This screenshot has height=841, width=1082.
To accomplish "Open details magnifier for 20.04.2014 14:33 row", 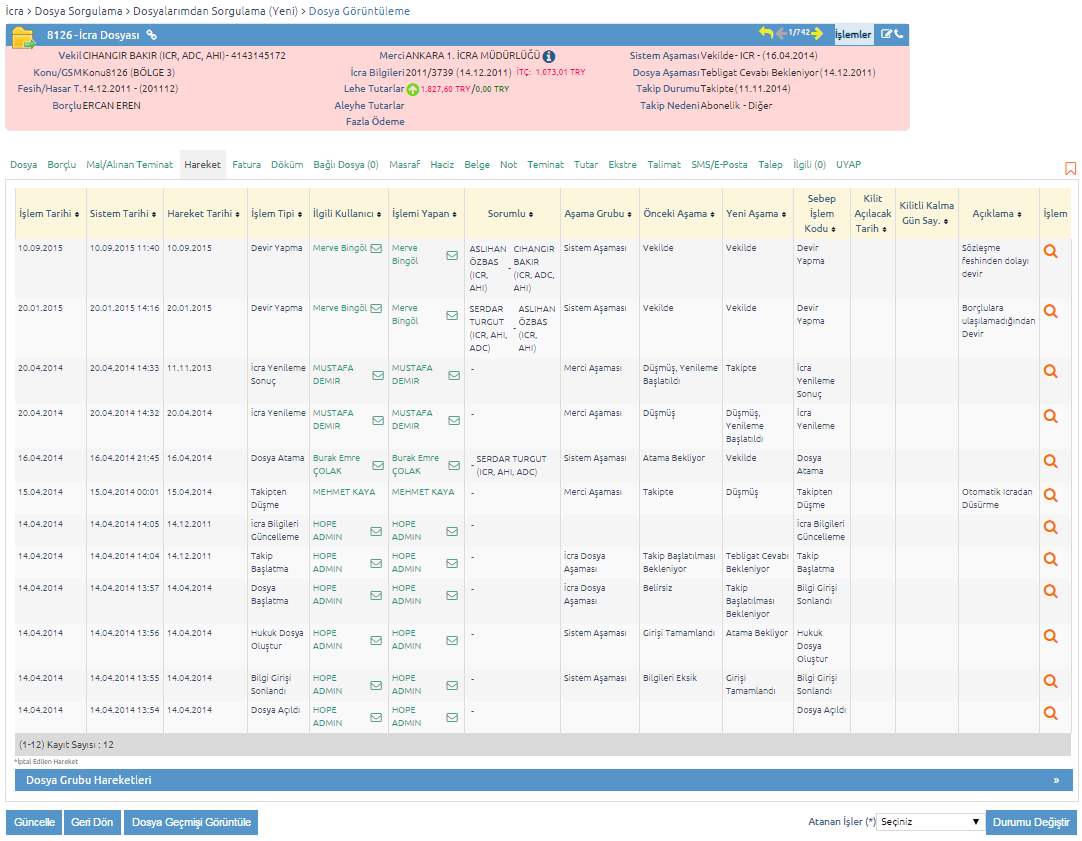I will tap(1050, 371).
